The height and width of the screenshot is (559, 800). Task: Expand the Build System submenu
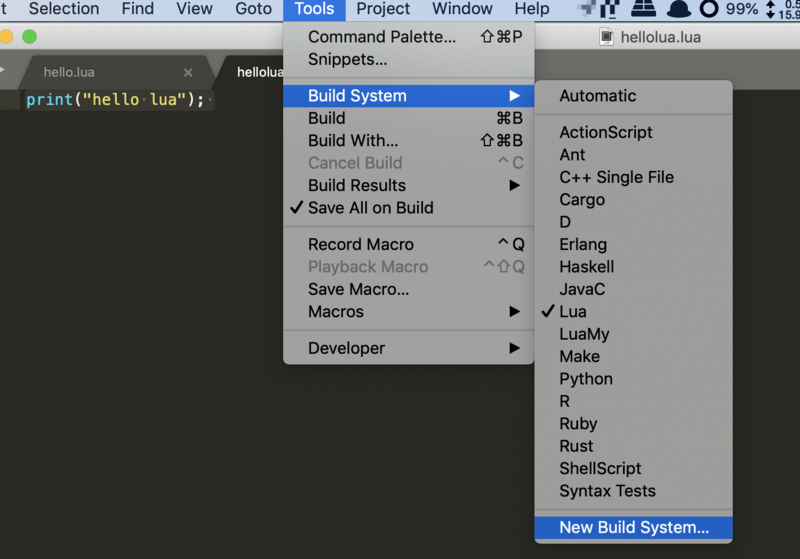click(x=409, y=96)
